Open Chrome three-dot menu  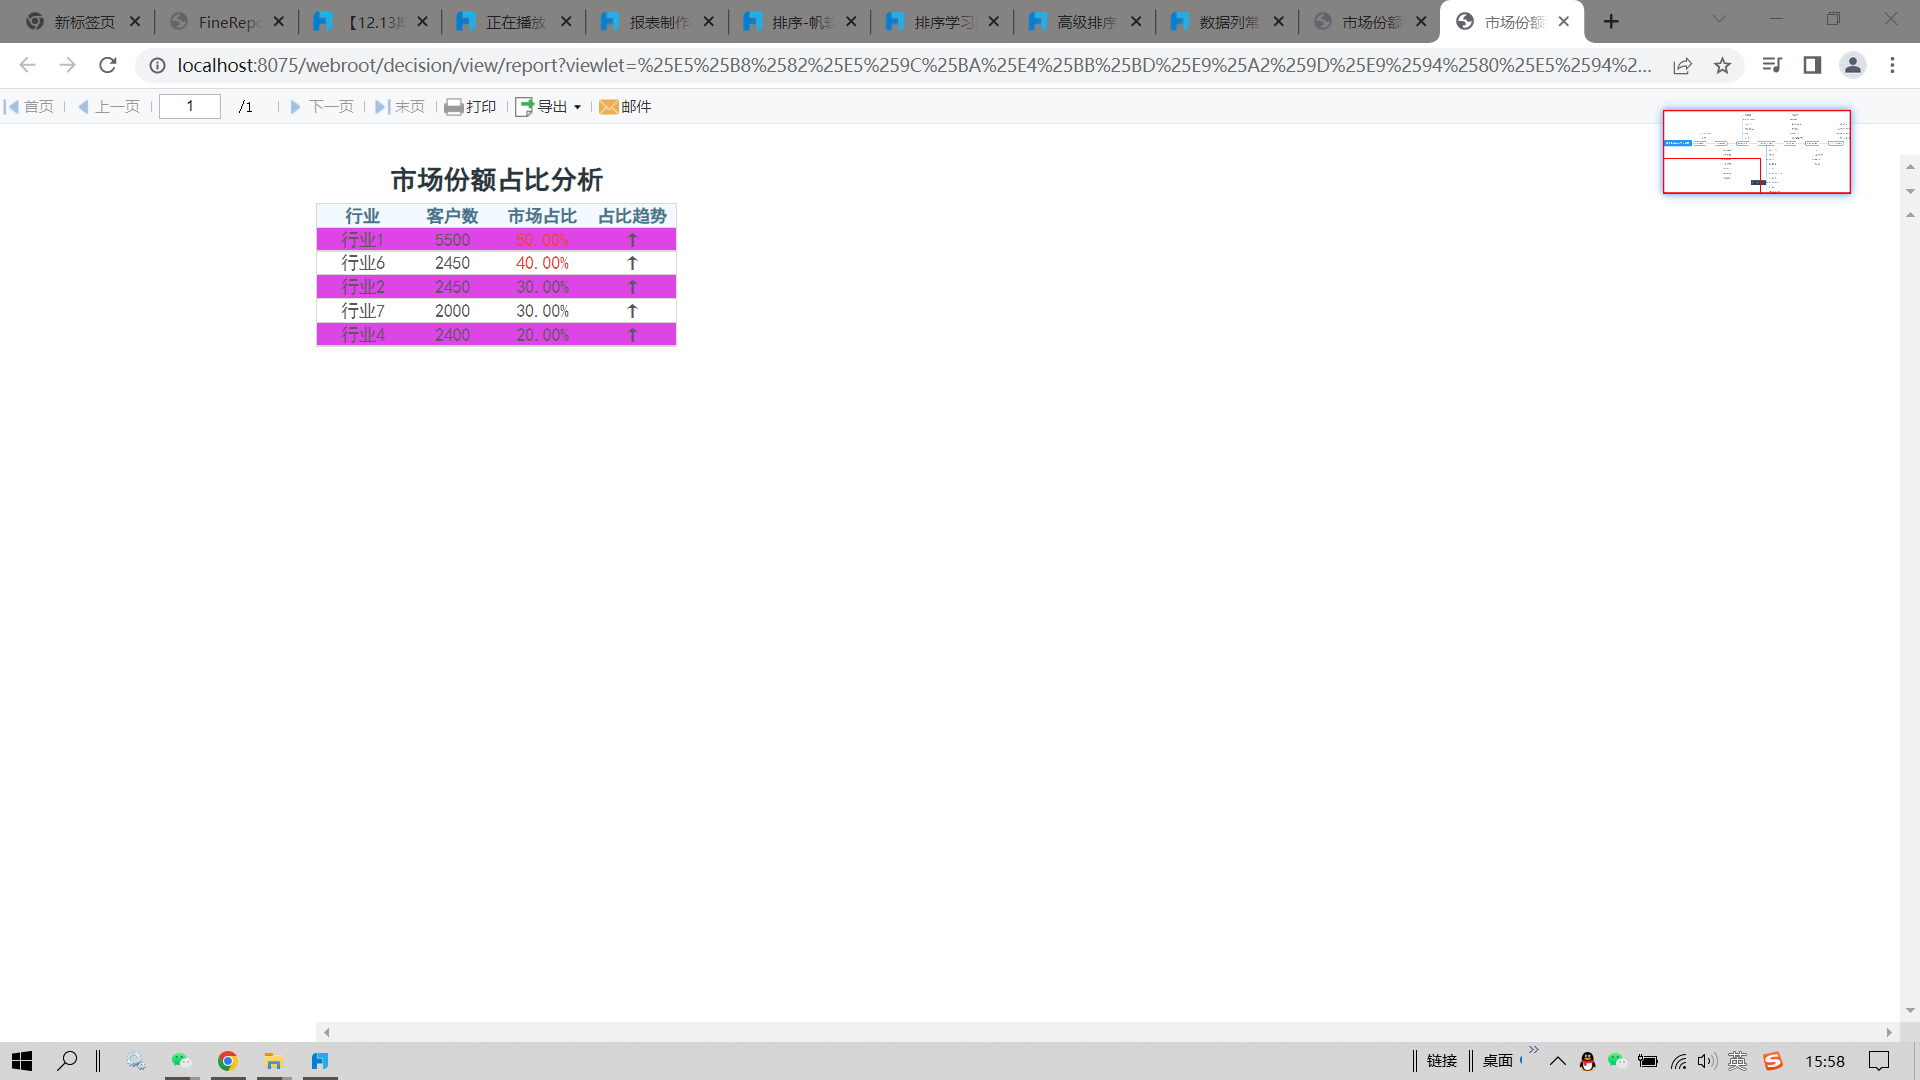(x=1892, y=66)
